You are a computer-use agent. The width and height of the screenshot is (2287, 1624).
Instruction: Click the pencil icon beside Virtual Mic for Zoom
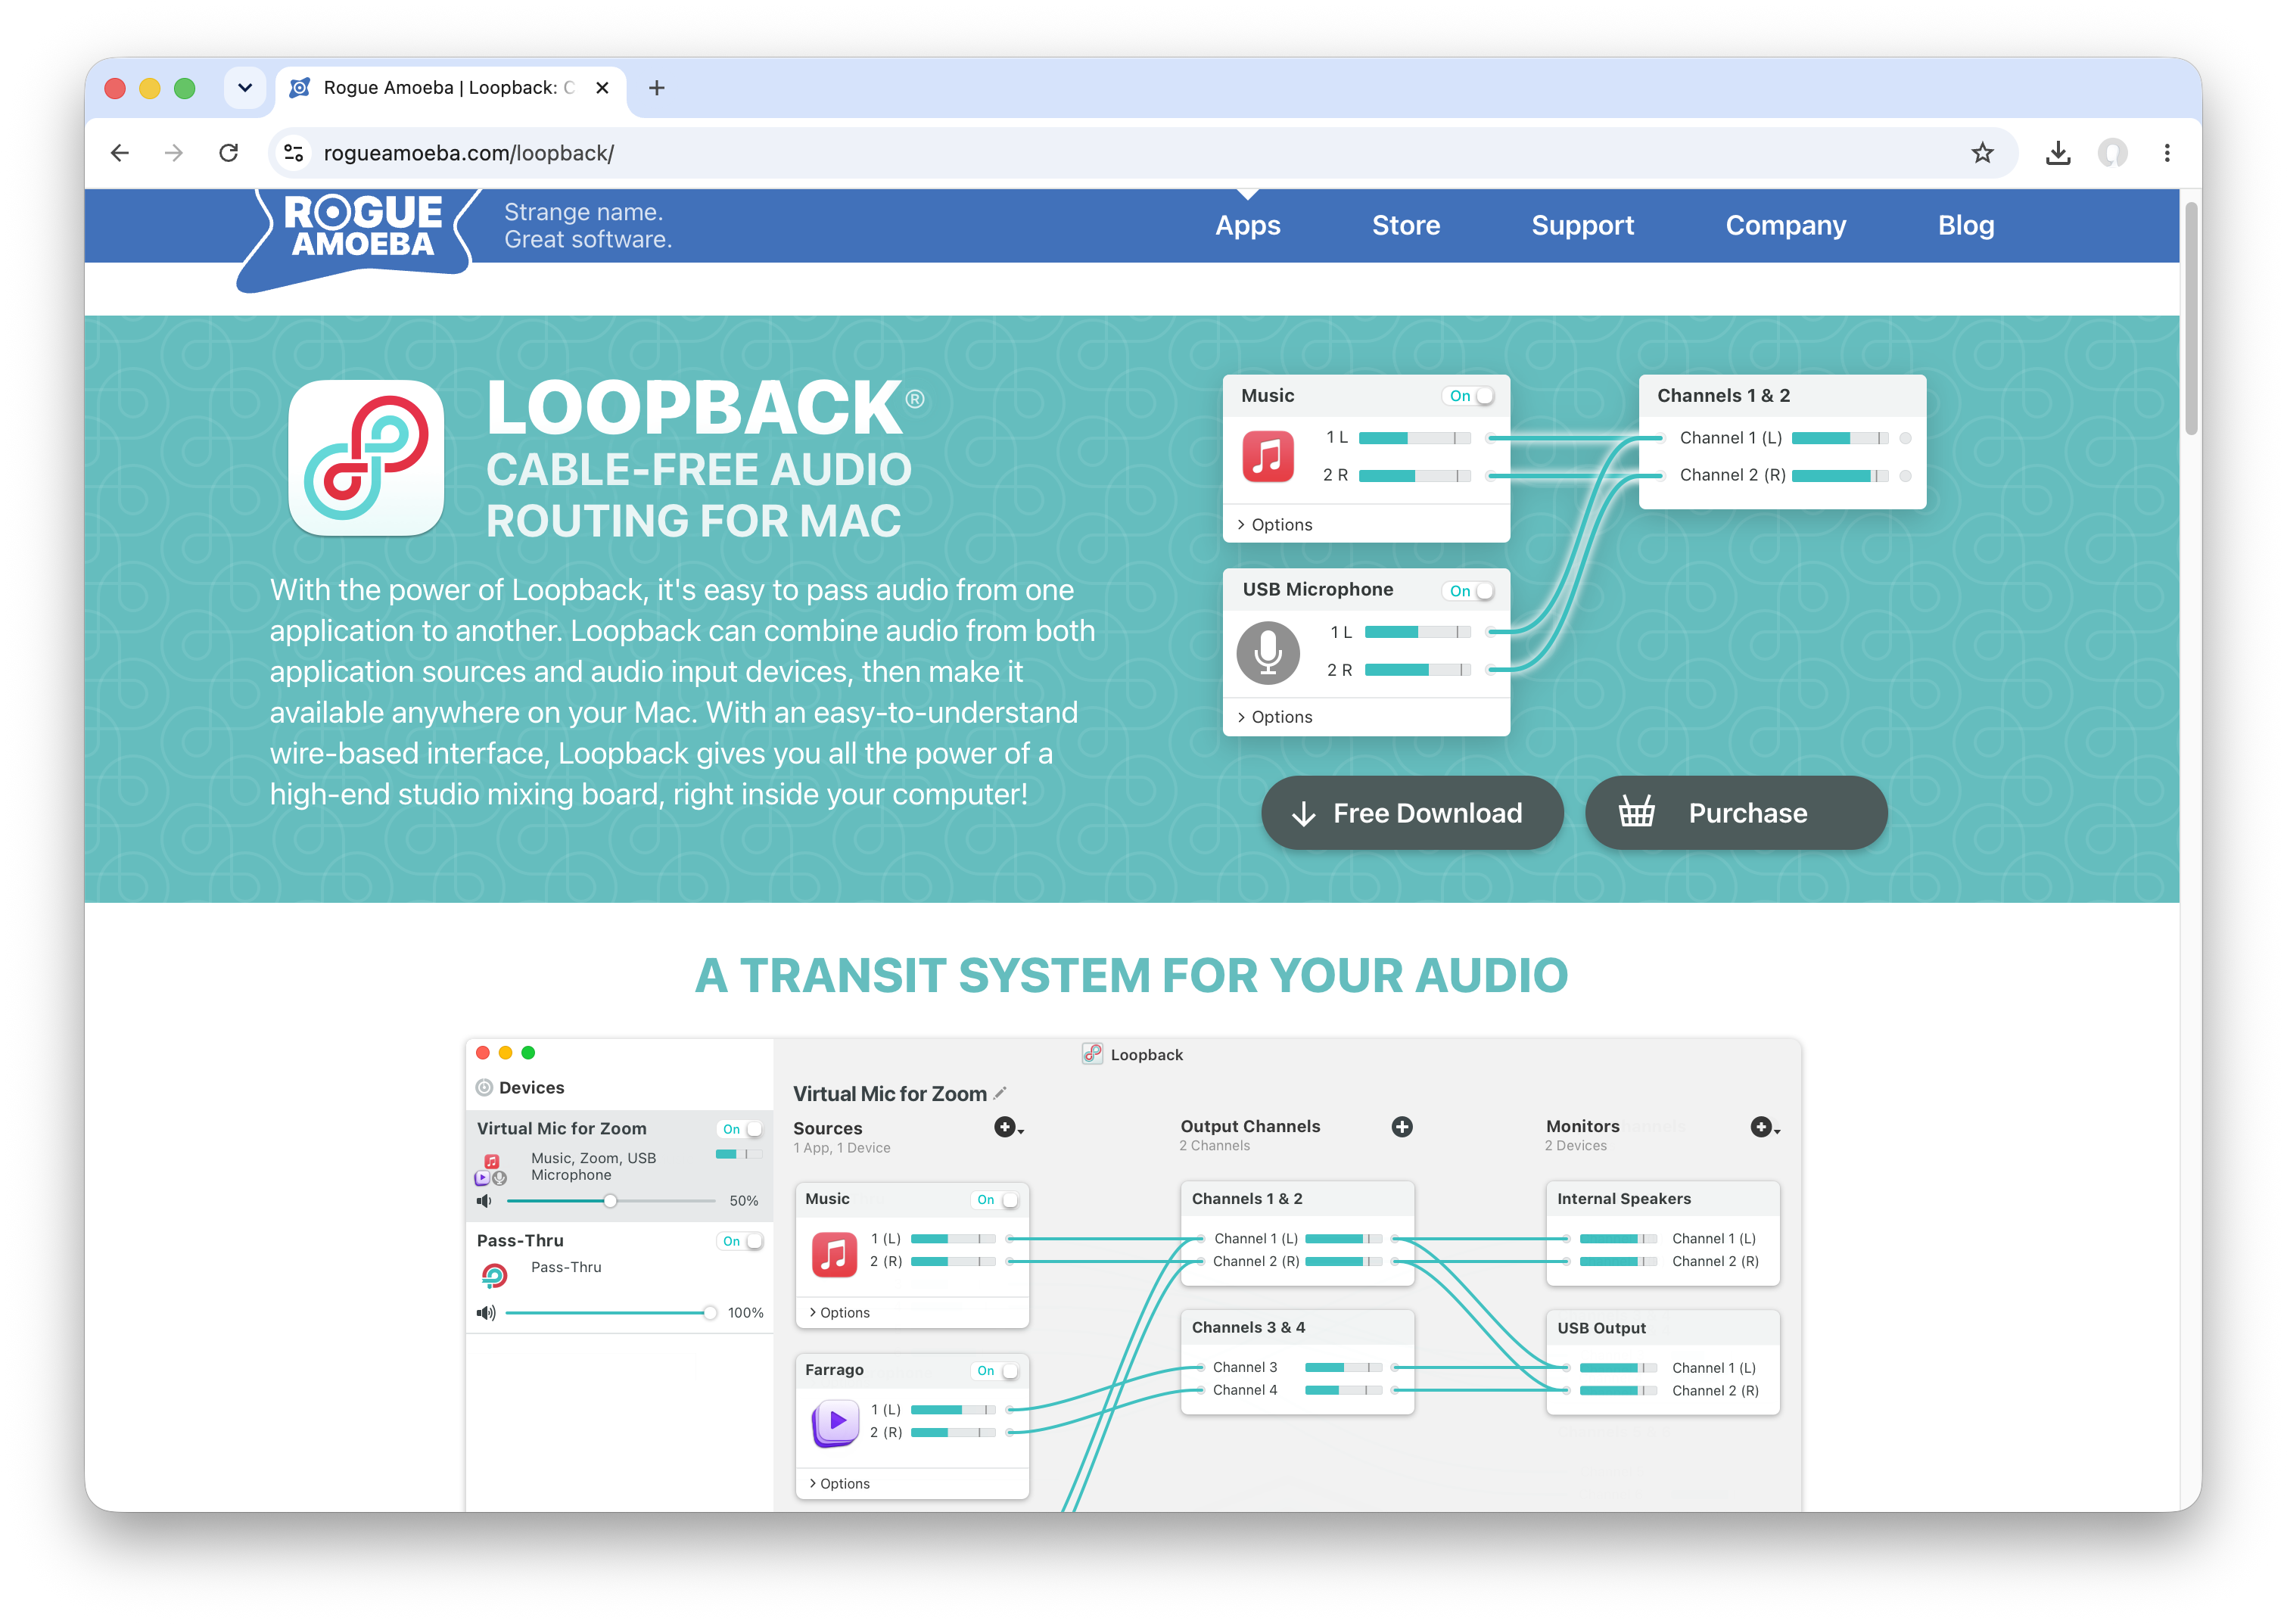1000,1093
